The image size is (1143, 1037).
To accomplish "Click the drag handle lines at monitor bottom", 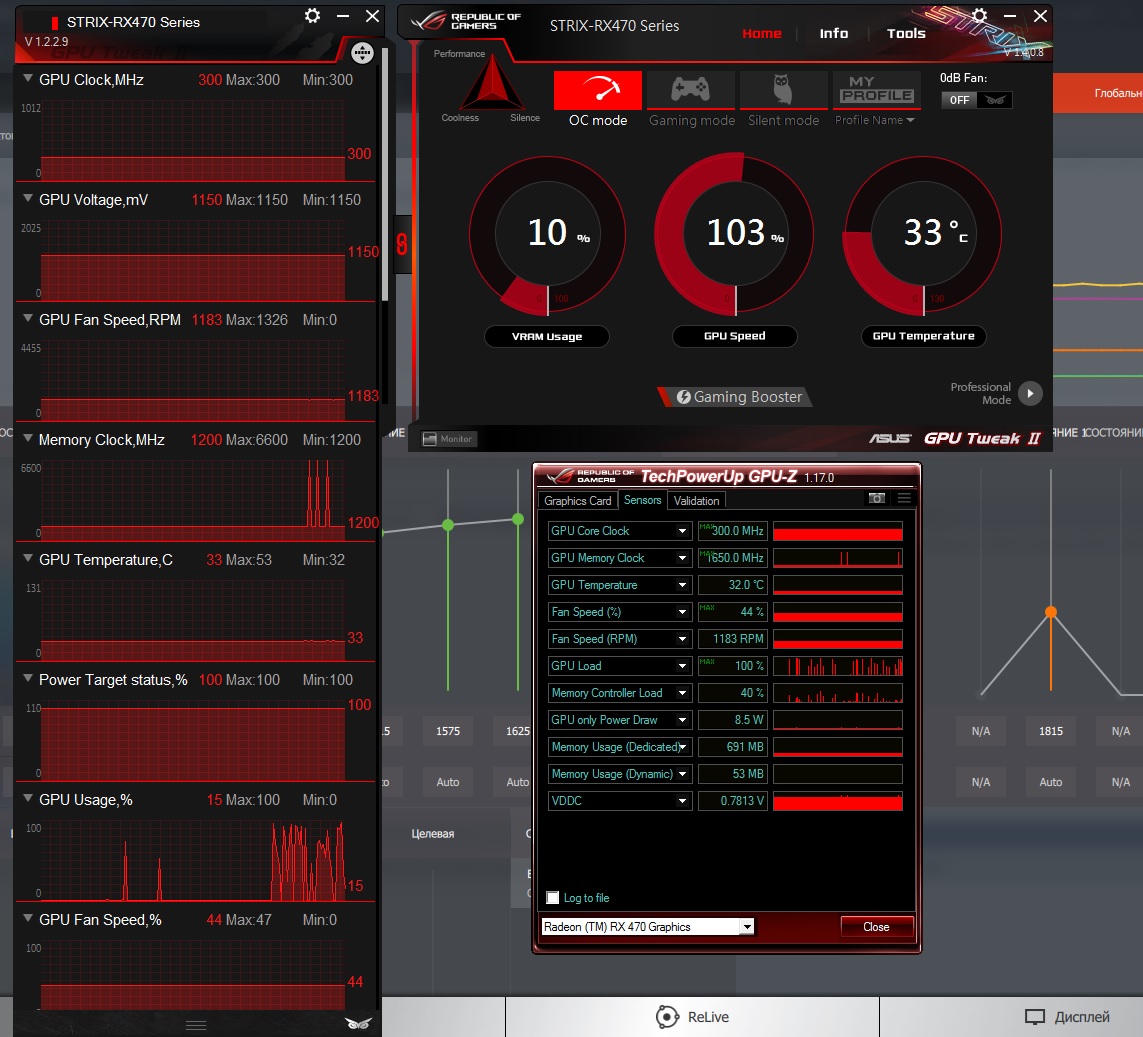I will point(196,1025).
